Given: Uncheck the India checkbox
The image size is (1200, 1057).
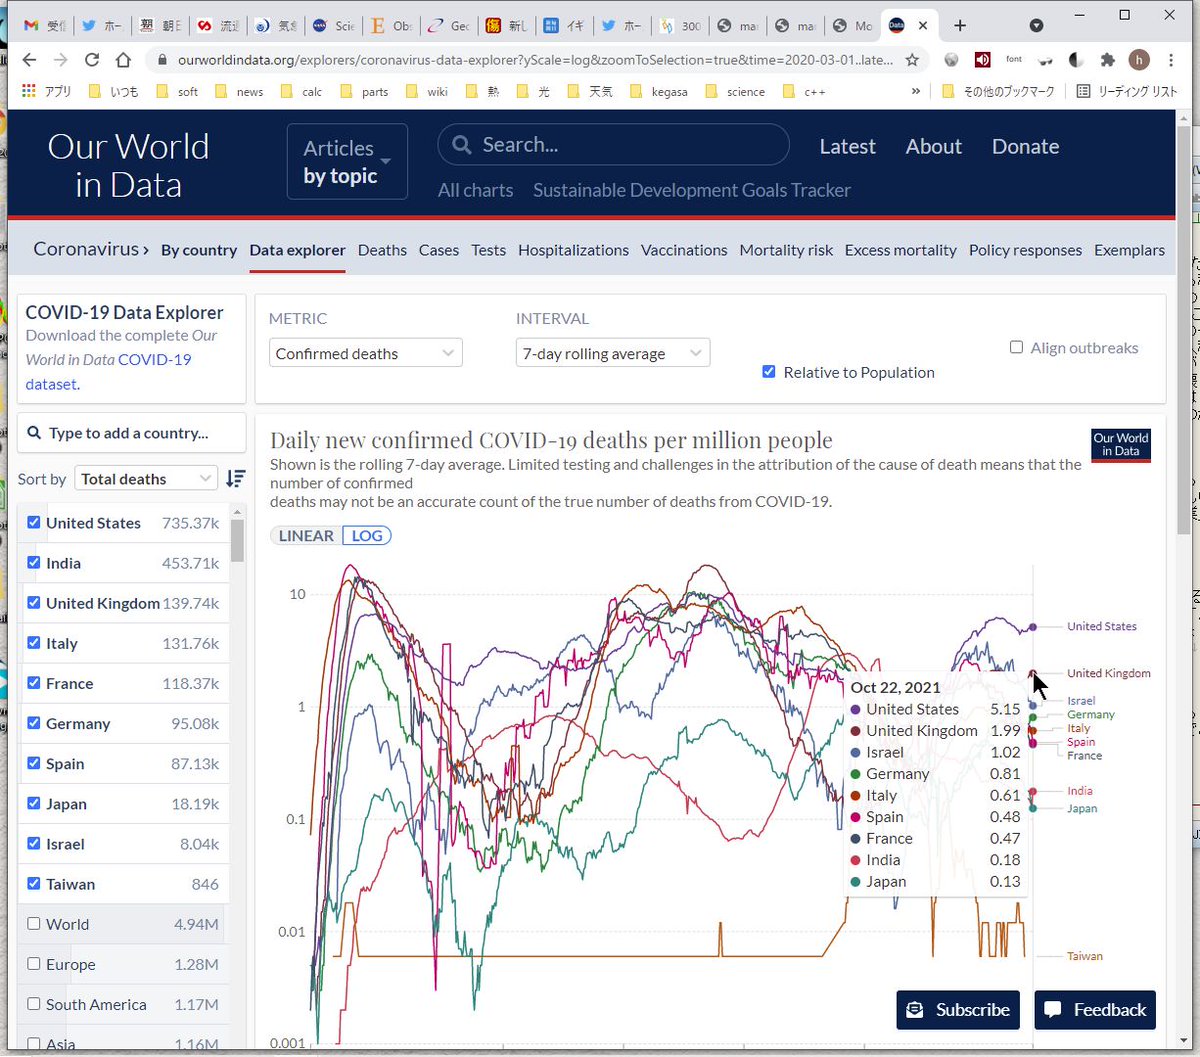Looking at the screenshot, I should click(34, 563).
